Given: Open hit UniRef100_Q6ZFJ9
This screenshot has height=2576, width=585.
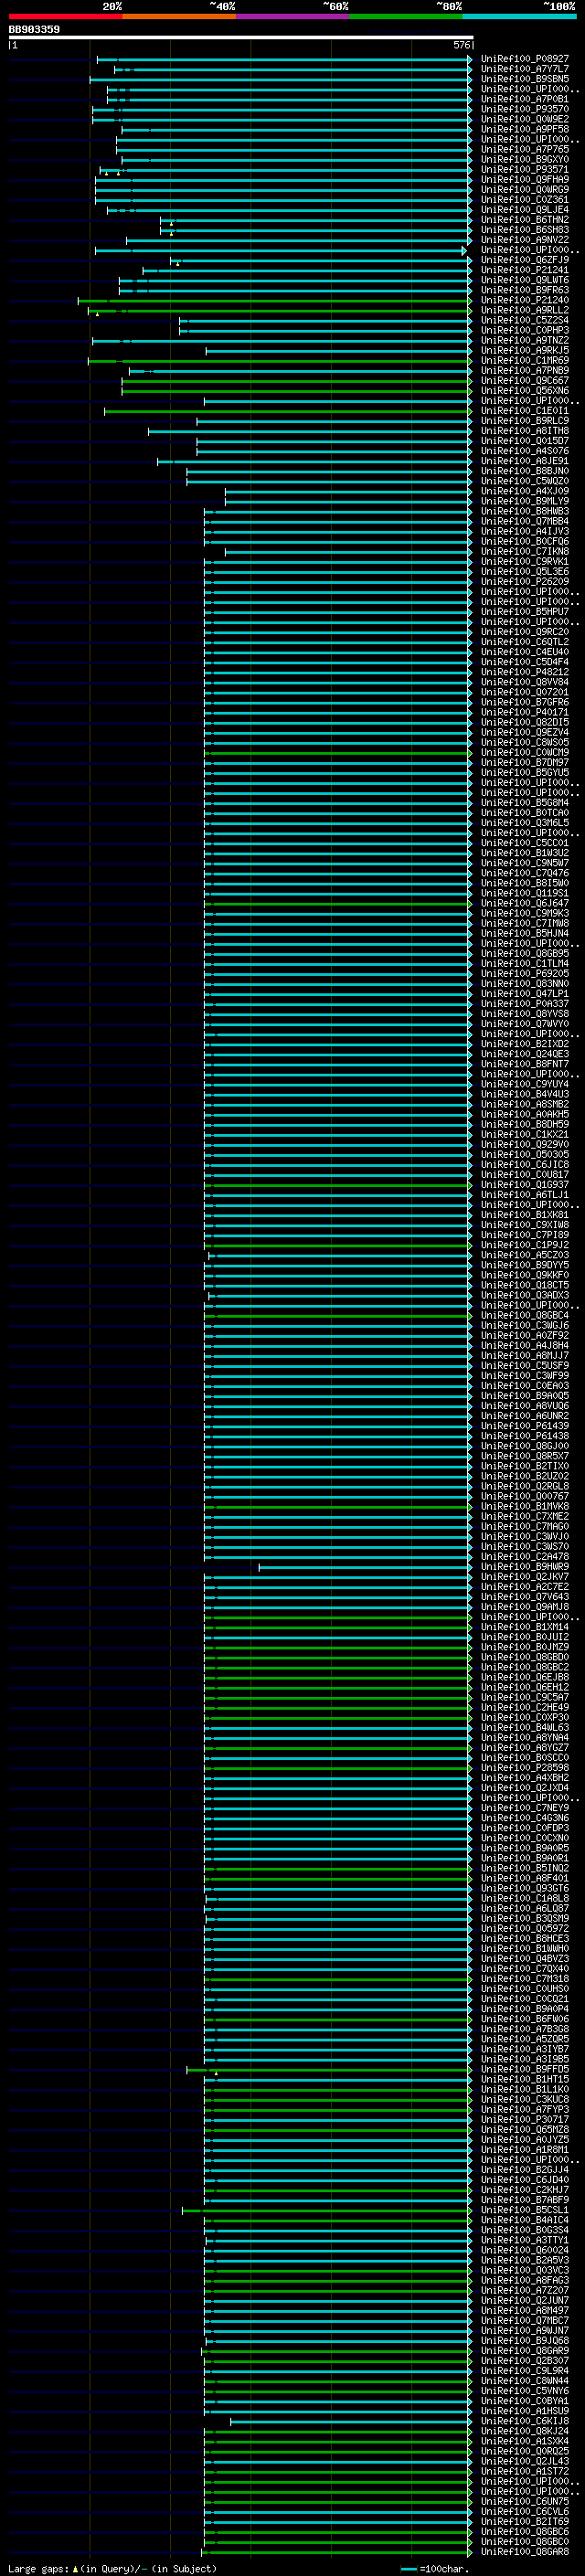Looking at the screenshot, I should (525, 260).
